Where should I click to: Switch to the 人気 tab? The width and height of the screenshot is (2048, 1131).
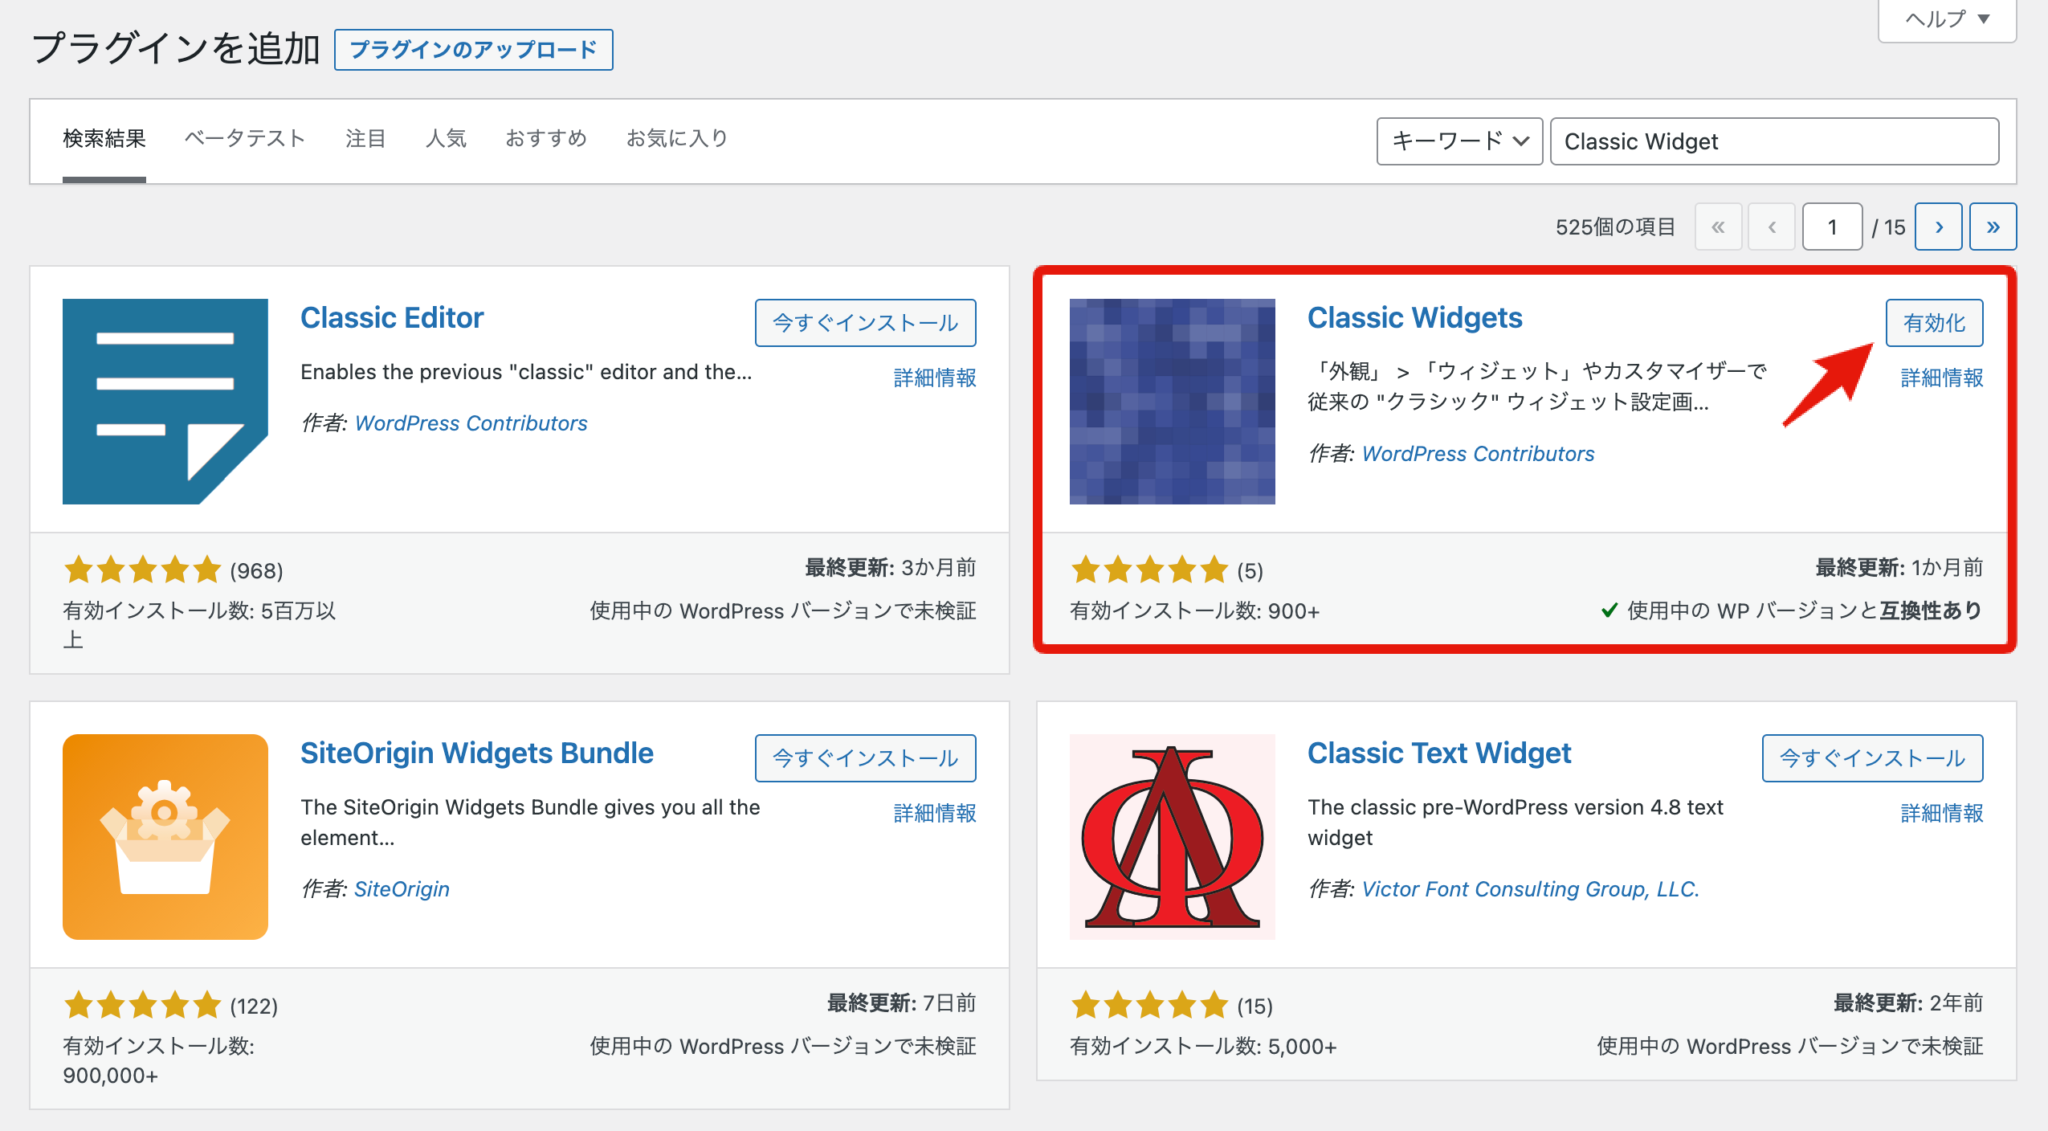(446, 139)
